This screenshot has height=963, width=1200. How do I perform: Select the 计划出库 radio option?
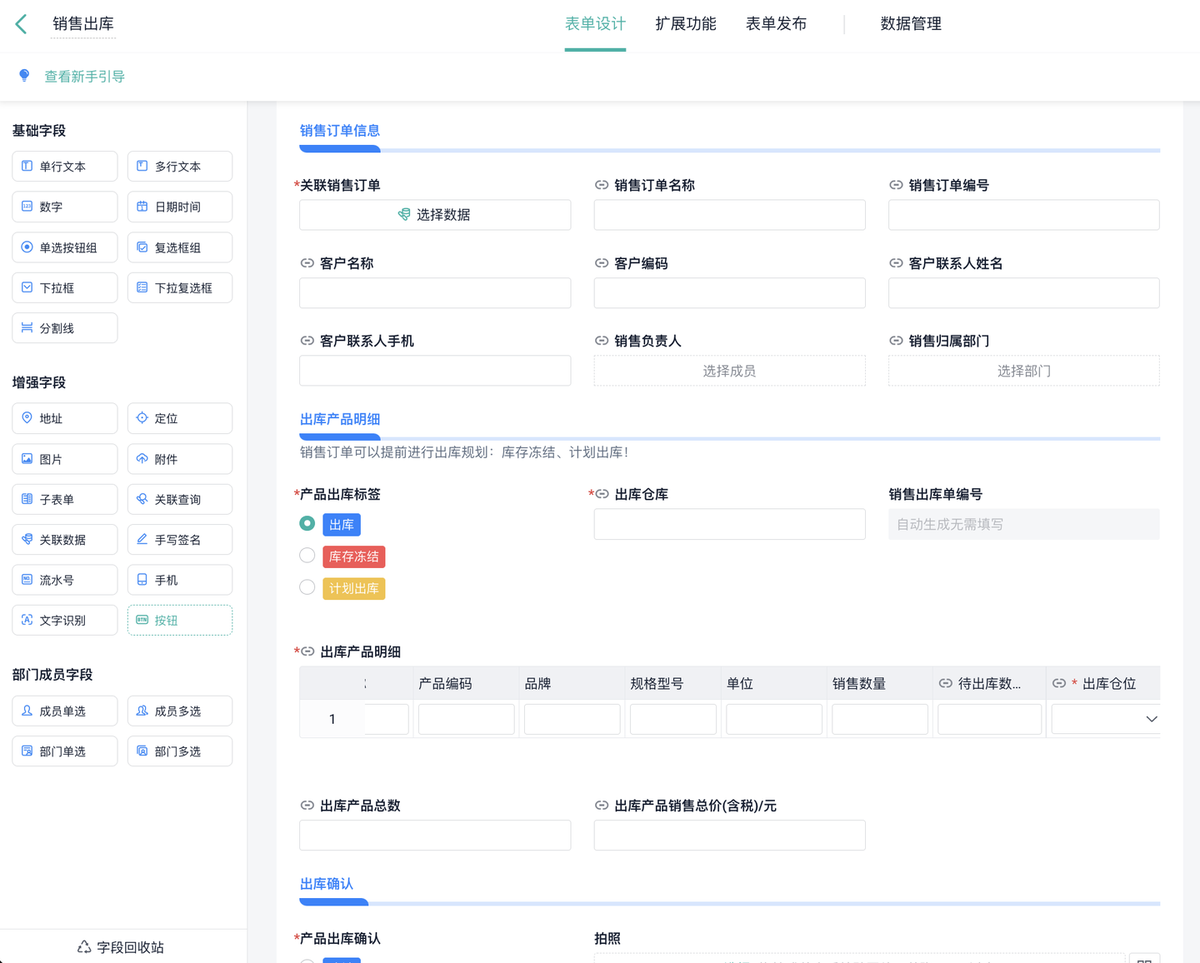click(307, 587)
